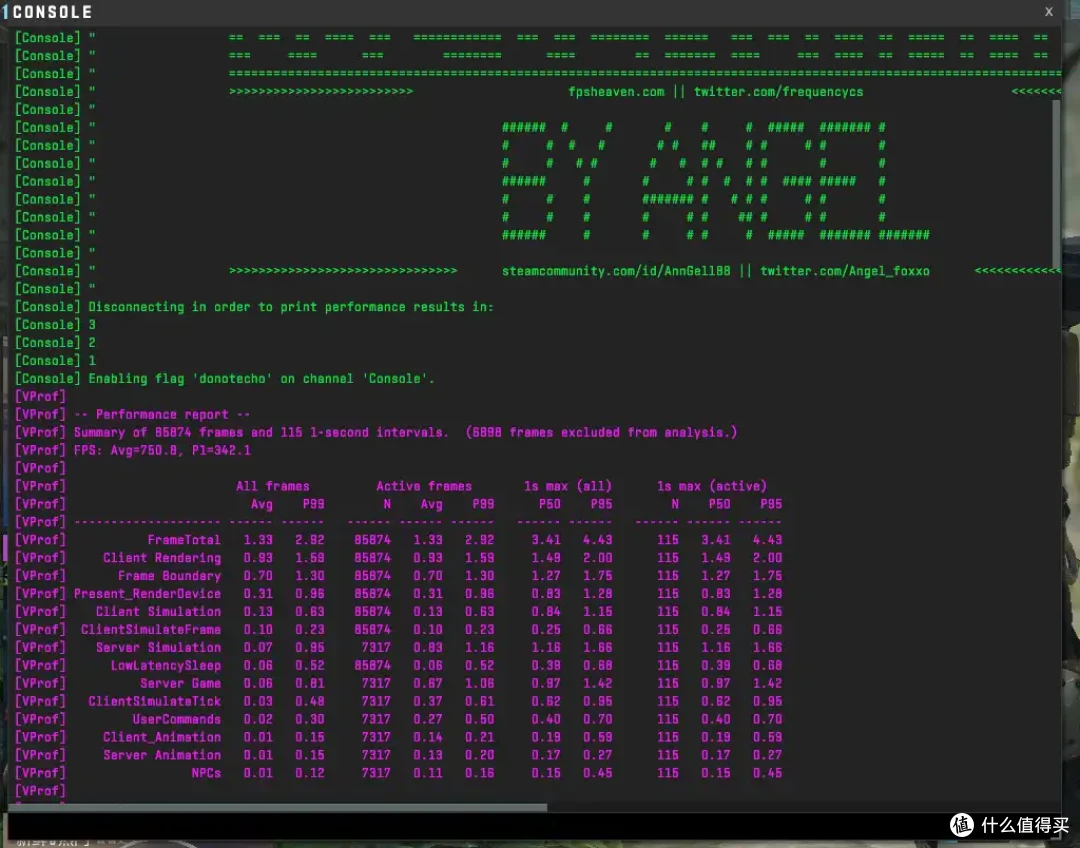Close the console window with the X
This screenshot has width=1080, height=848.
tap(1048, 12)
